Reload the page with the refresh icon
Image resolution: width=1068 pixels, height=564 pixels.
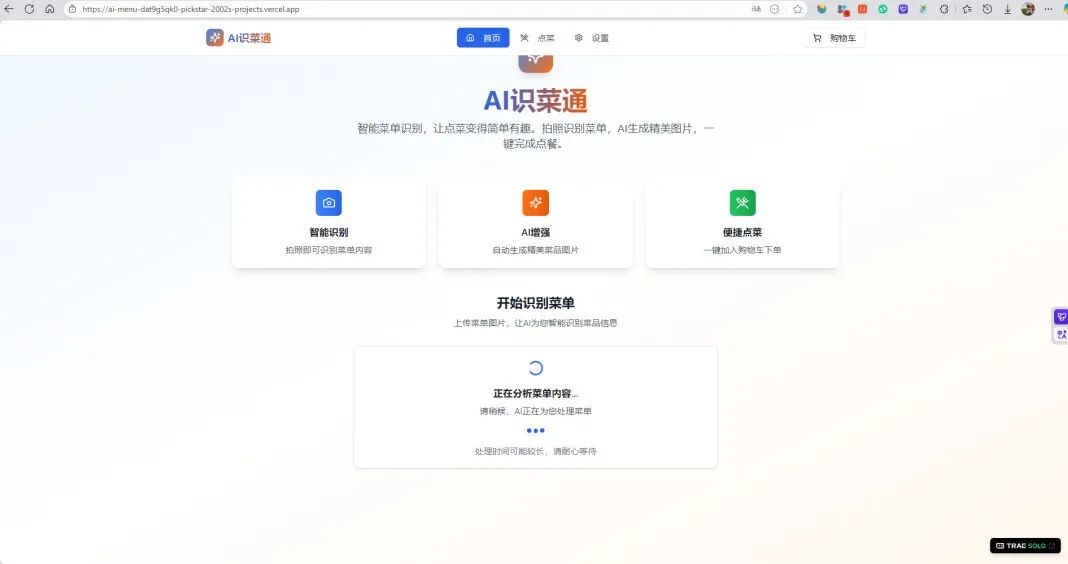click(x=29, y=9)
